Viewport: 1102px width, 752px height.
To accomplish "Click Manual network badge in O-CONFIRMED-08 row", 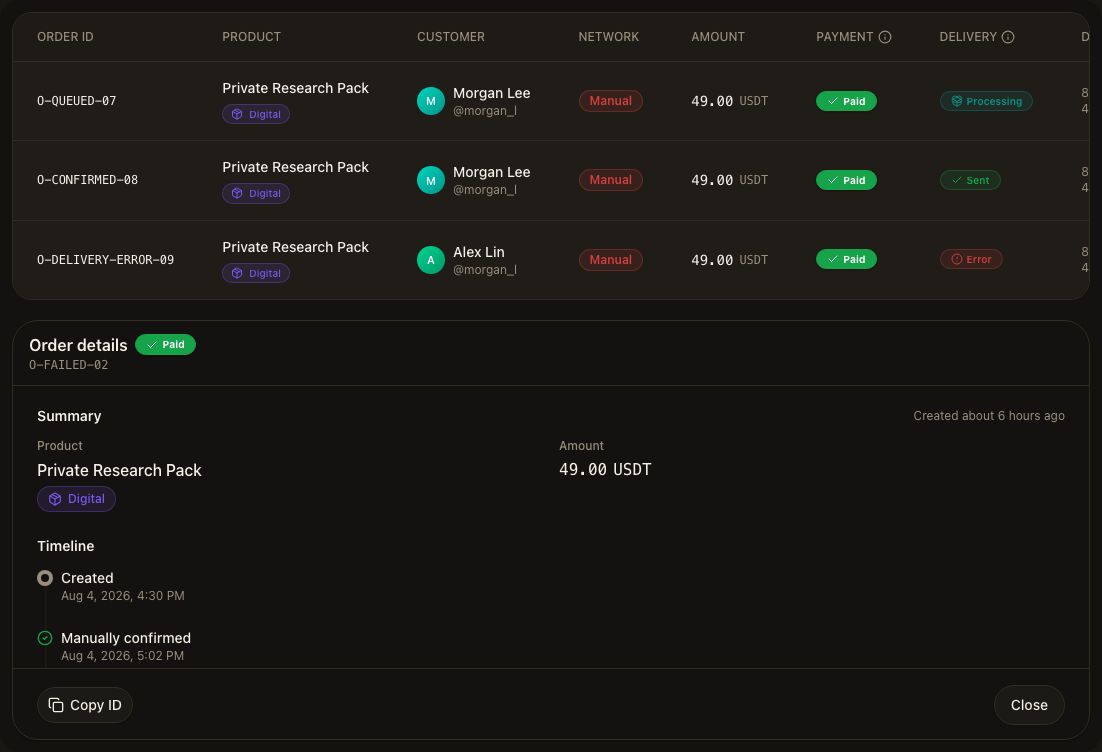I will click(x=611, y=180).
